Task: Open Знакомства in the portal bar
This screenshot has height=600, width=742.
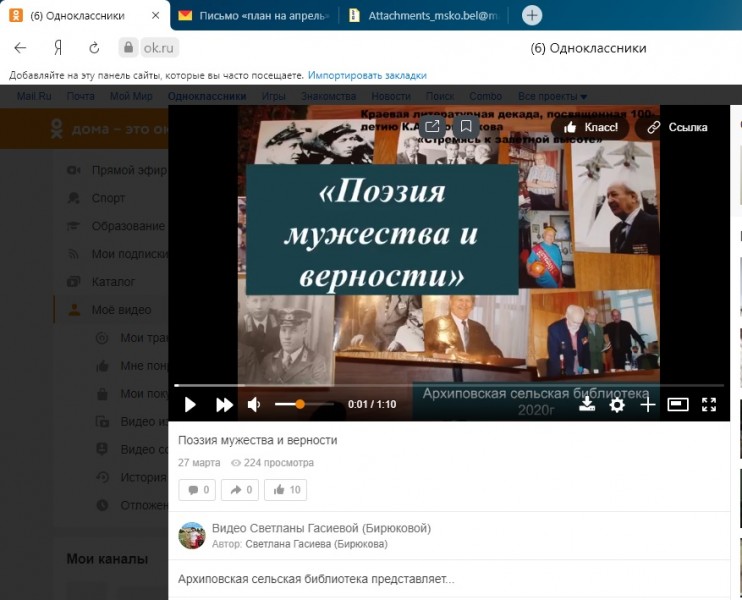Action: click(x=328, y=96)
